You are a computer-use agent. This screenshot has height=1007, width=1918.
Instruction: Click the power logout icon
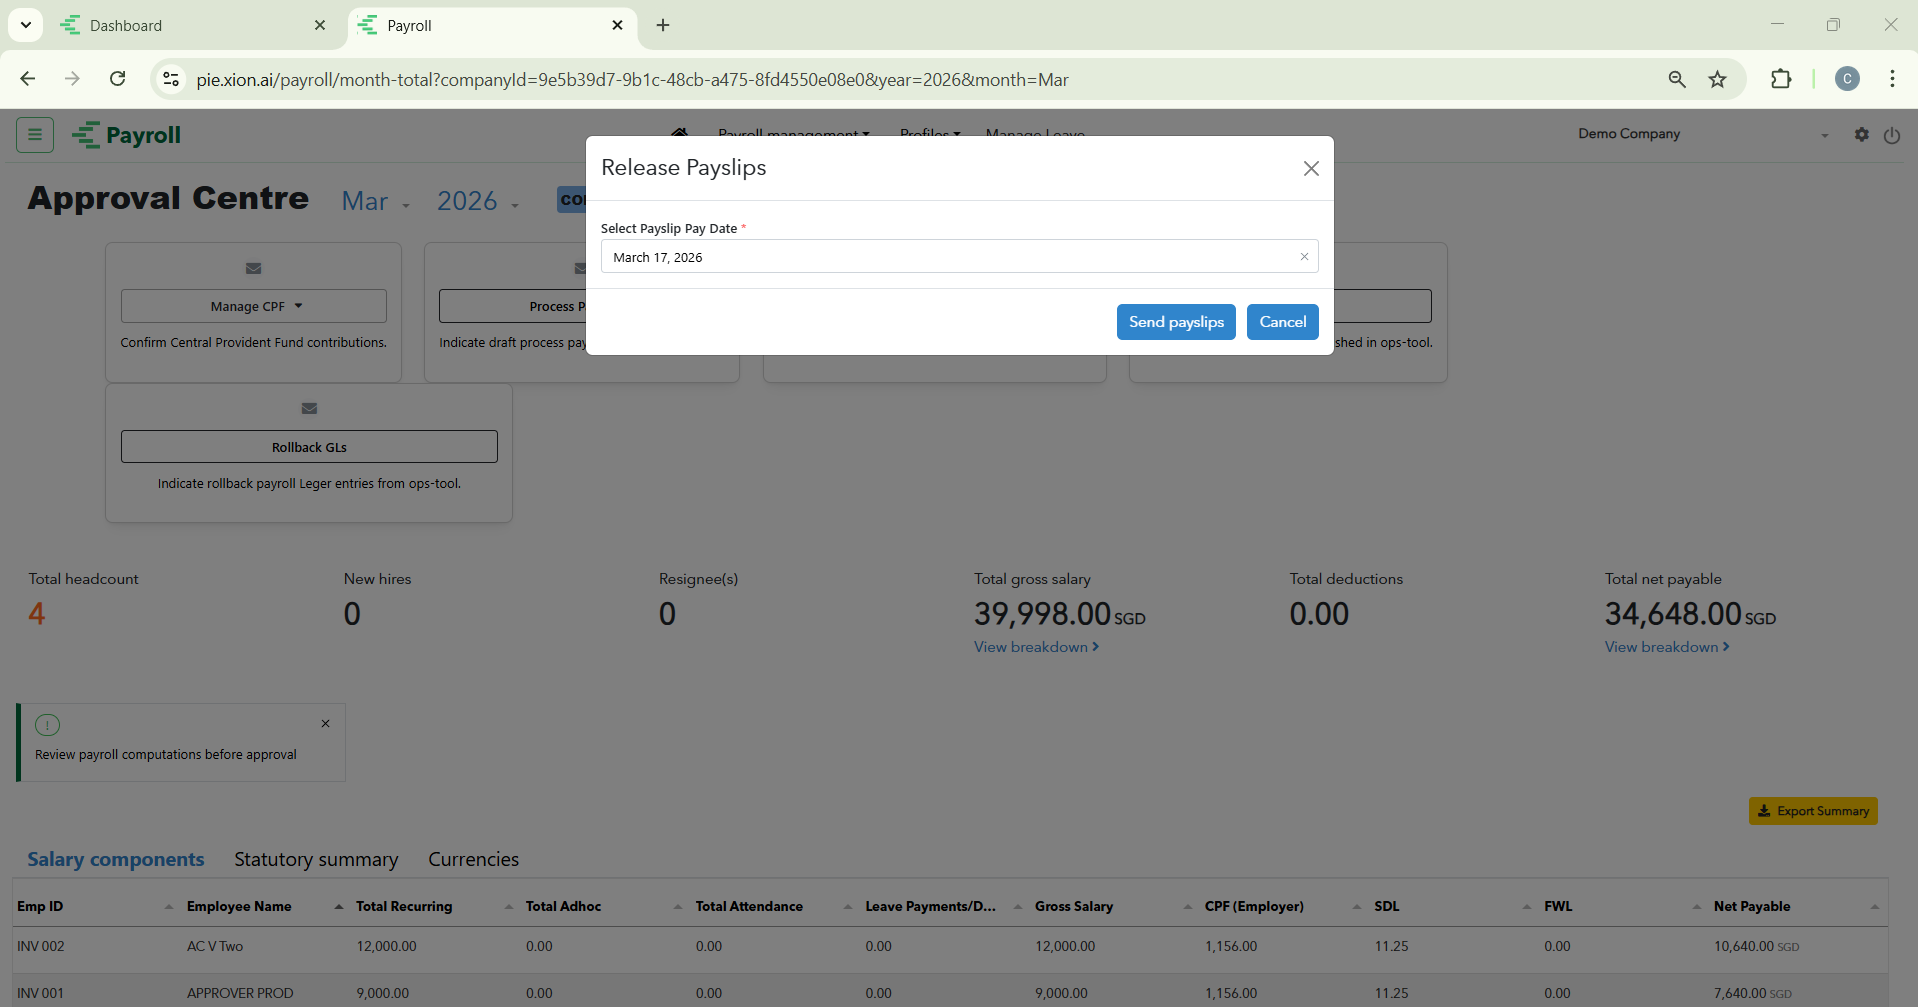coord(1891,136)
